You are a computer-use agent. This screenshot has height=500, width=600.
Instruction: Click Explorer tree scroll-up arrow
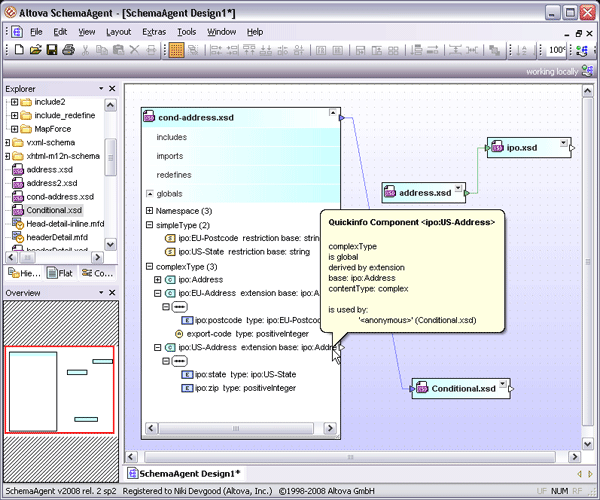click(110, 105)
